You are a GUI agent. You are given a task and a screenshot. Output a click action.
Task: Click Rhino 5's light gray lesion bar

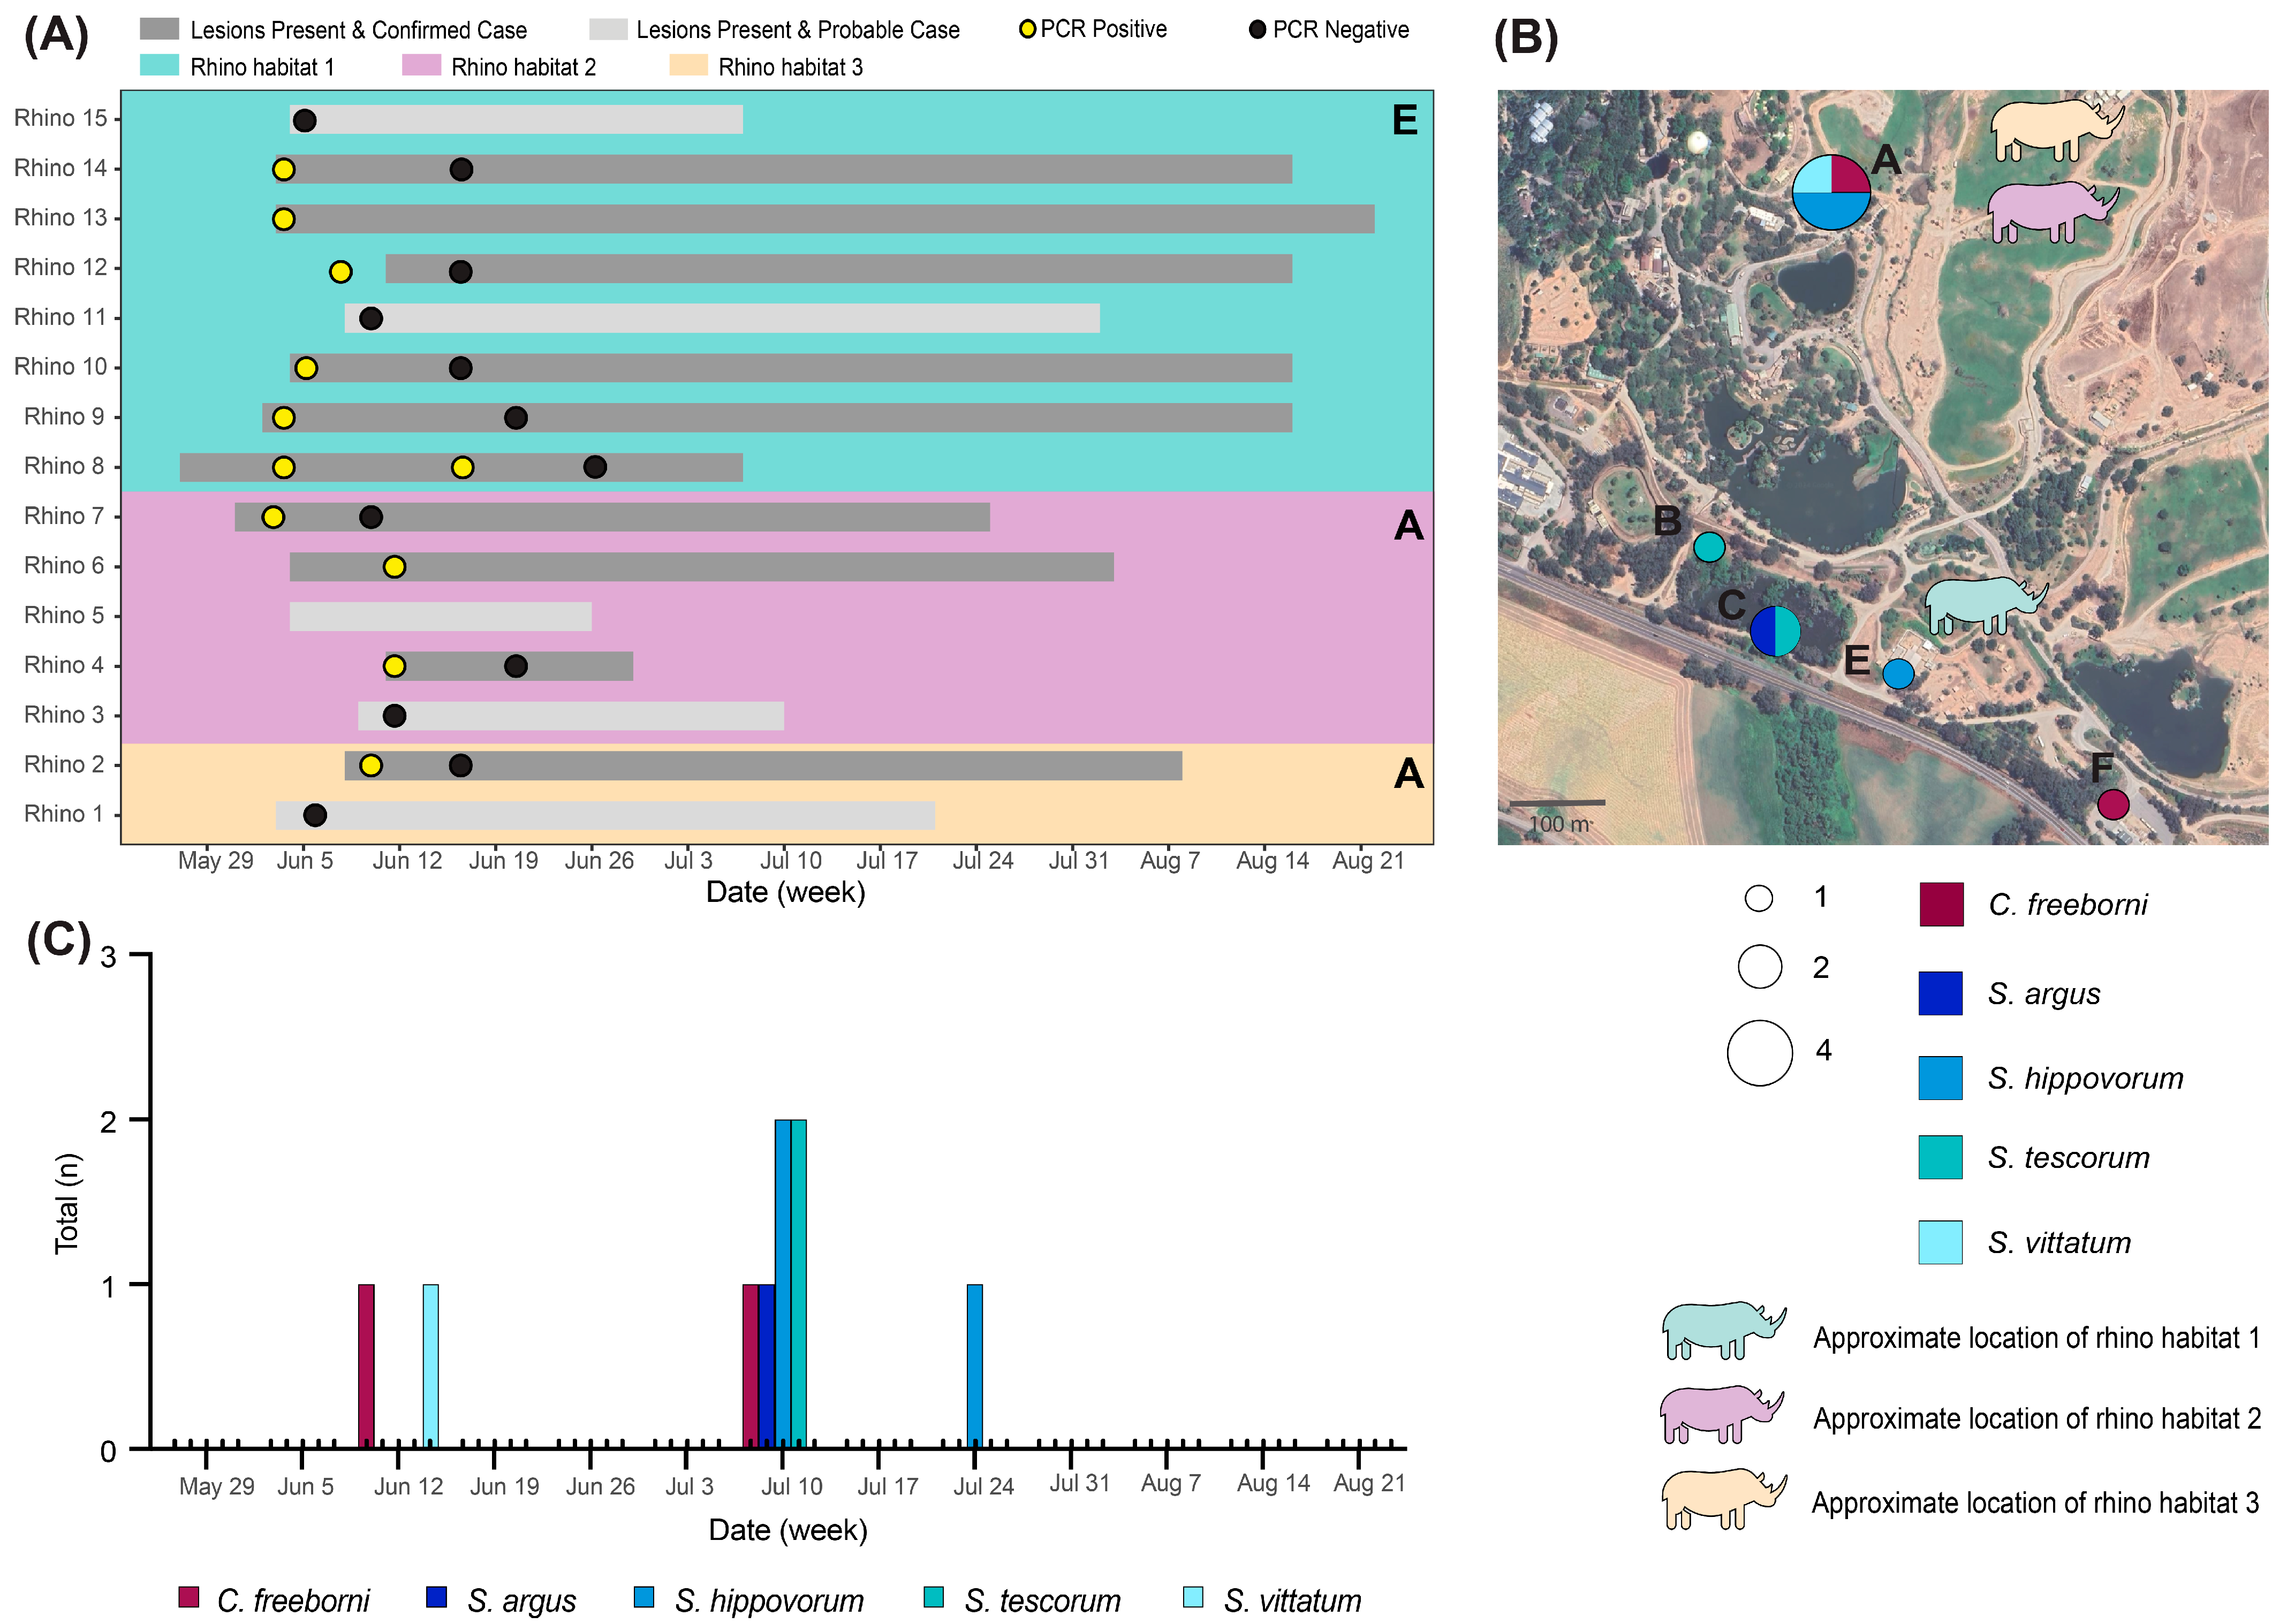click(440, 616)
